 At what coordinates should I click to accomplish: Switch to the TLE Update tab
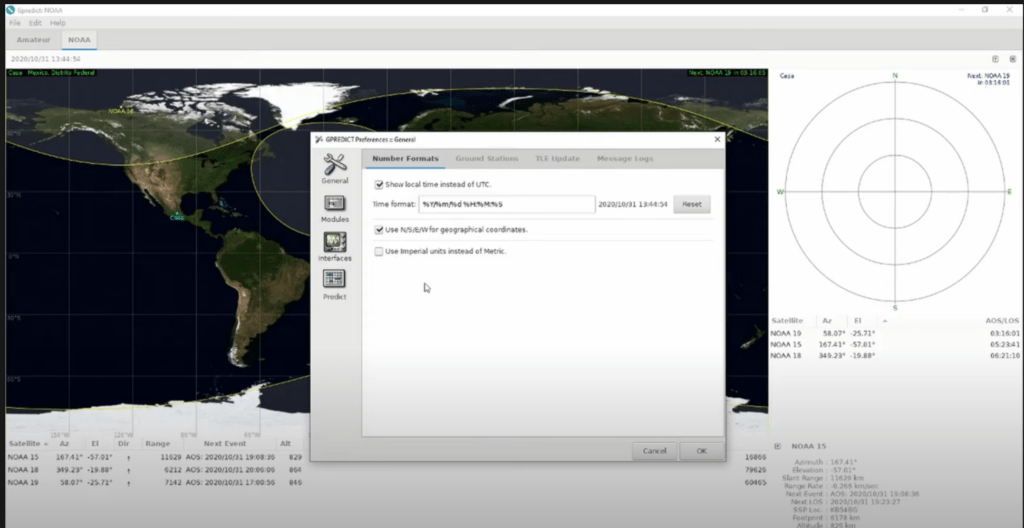(x=557, y=159)
